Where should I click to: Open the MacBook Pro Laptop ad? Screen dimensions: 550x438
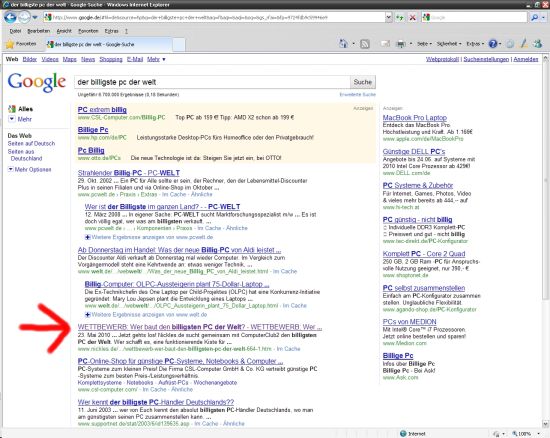pos(415,118)
